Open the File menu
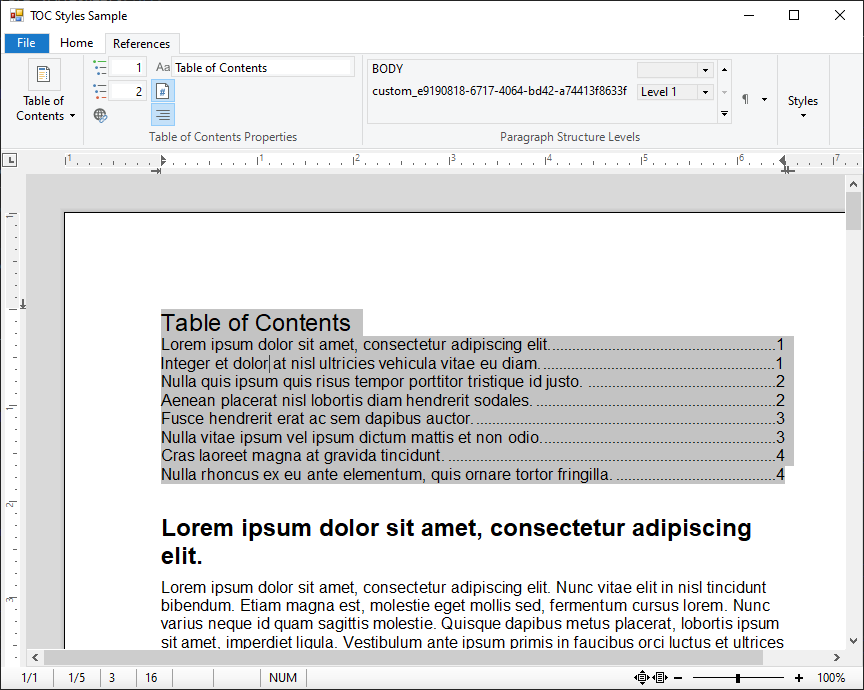This screenshot has height=690, width=864. click(x=26, y=43)
